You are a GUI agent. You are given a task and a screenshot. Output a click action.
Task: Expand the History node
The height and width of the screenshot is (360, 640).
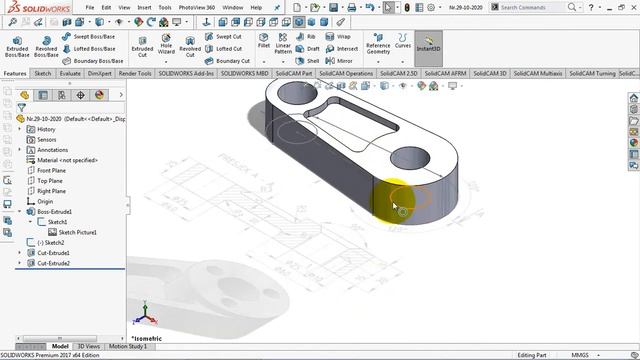19,129
